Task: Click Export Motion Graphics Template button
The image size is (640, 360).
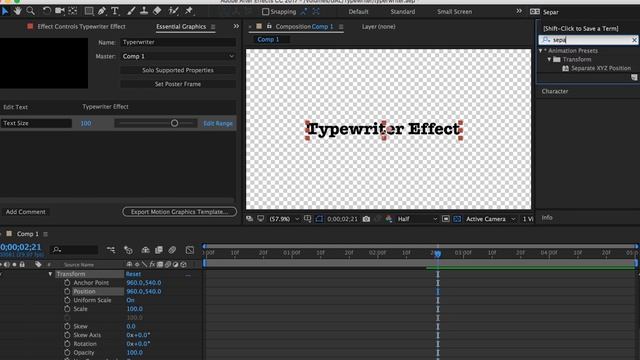Action: [180, 212]
